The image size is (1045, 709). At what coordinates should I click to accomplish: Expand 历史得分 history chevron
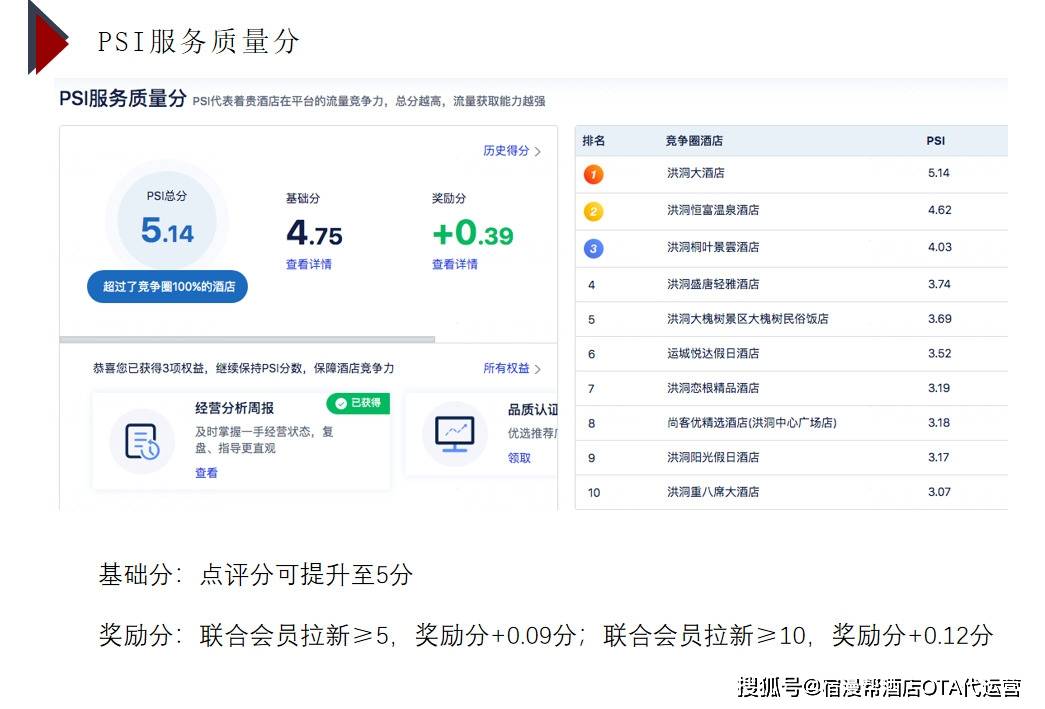pyautogui.click(x=537, y=152)
